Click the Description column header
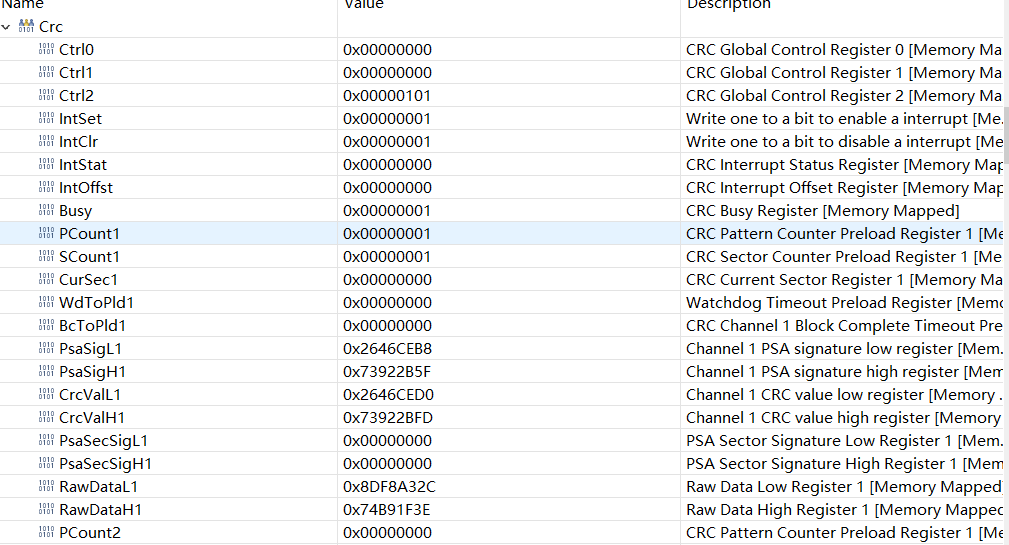 tap(728, 5)
